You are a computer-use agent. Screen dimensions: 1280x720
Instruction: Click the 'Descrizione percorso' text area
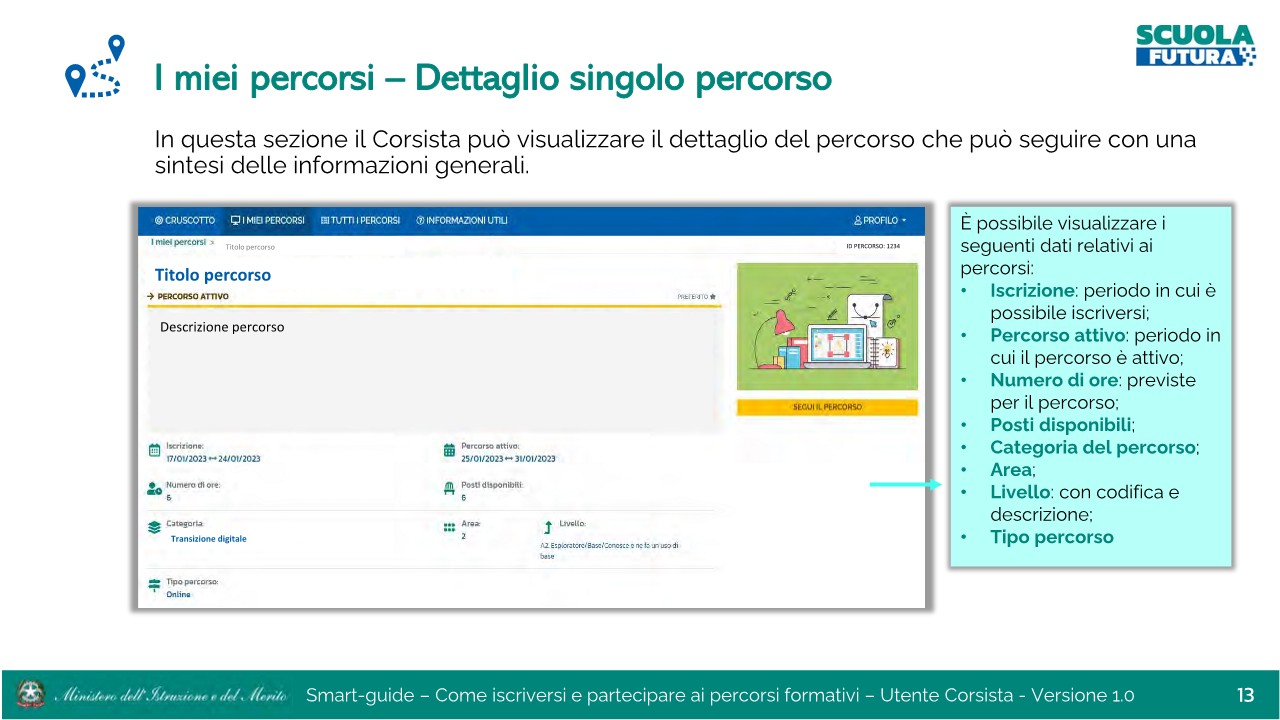435,370
